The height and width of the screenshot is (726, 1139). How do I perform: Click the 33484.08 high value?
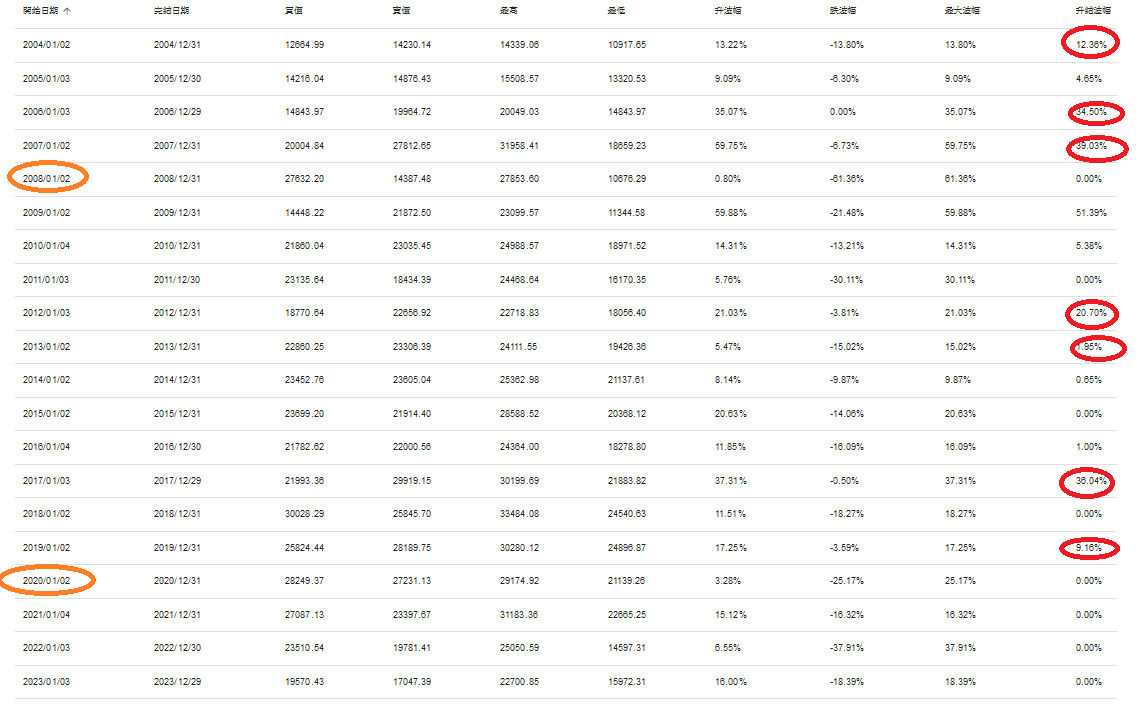click(519, 514)
